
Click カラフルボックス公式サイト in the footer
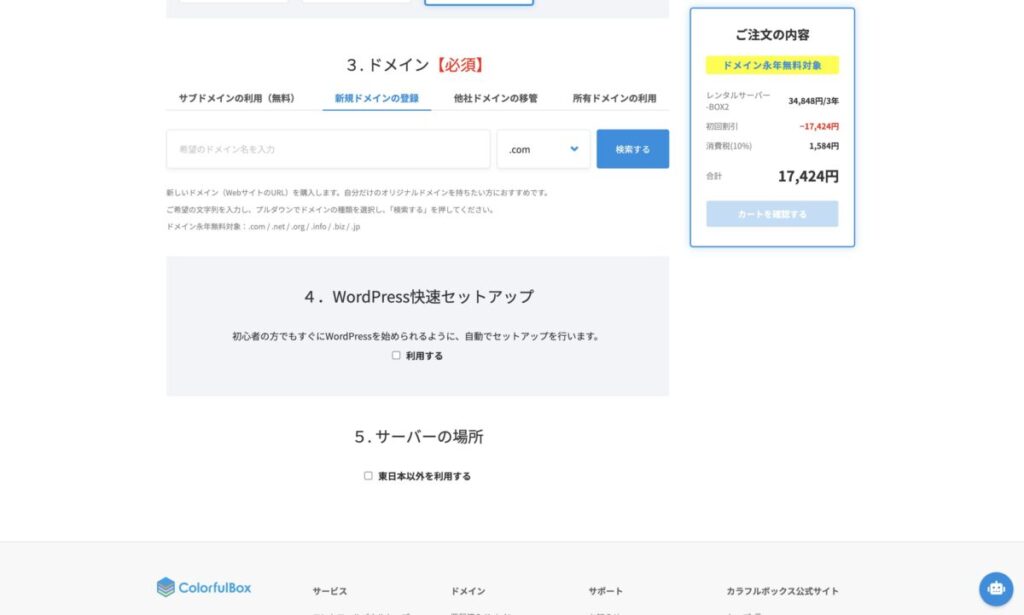point(782,591)
